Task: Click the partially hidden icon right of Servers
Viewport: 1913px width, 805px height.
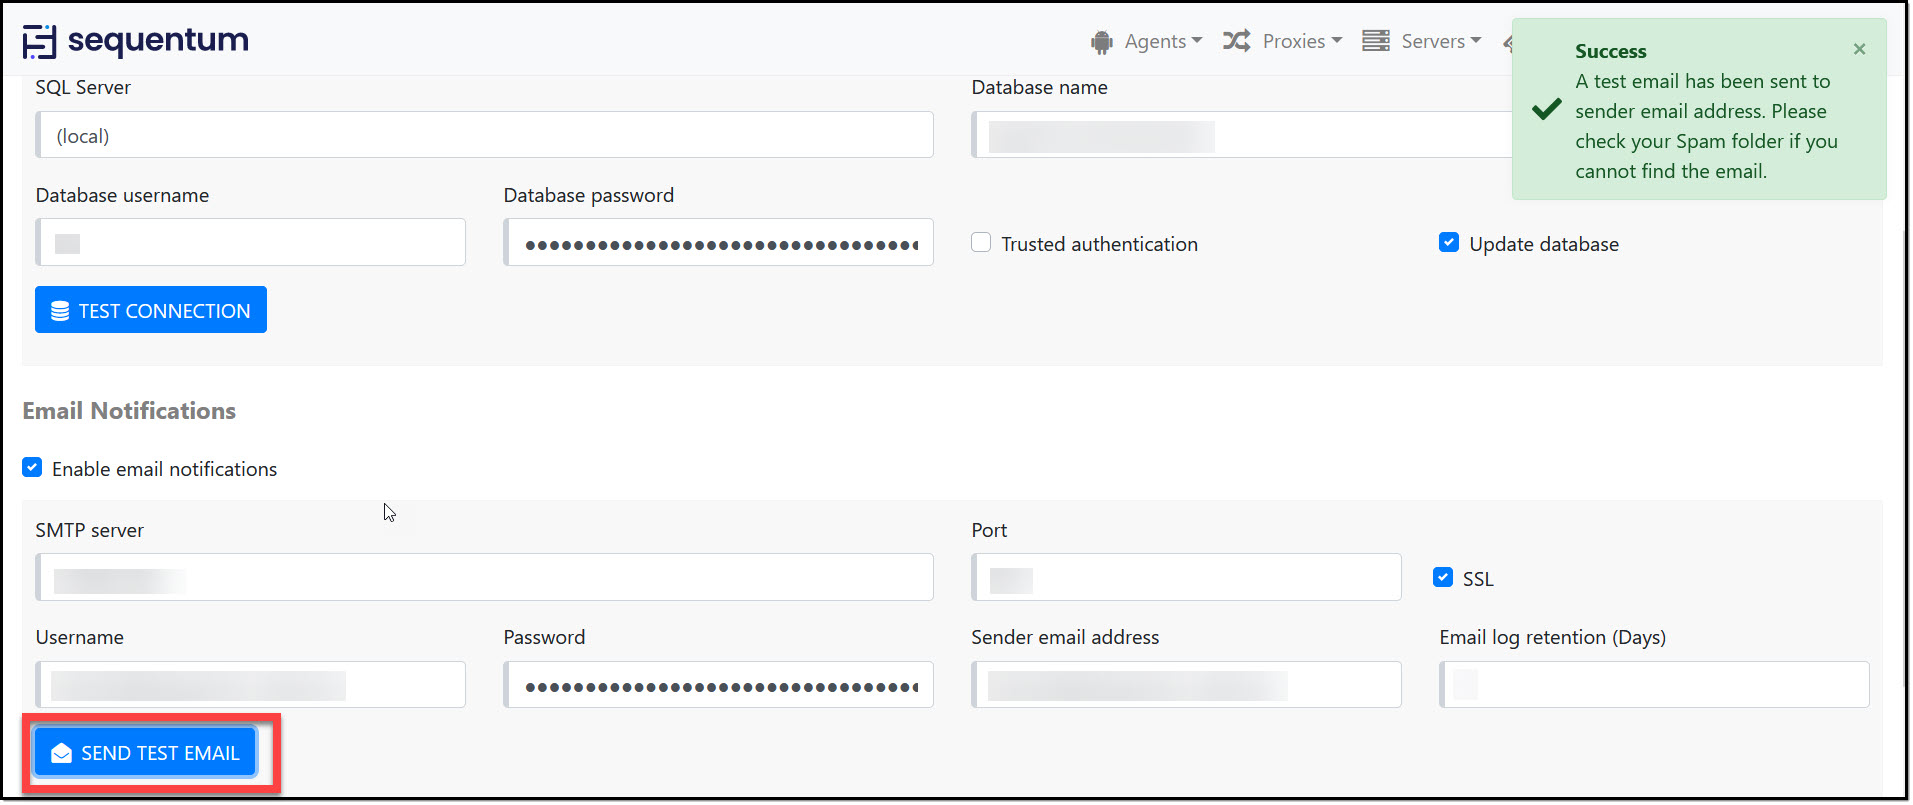Action: (1510, 41)
